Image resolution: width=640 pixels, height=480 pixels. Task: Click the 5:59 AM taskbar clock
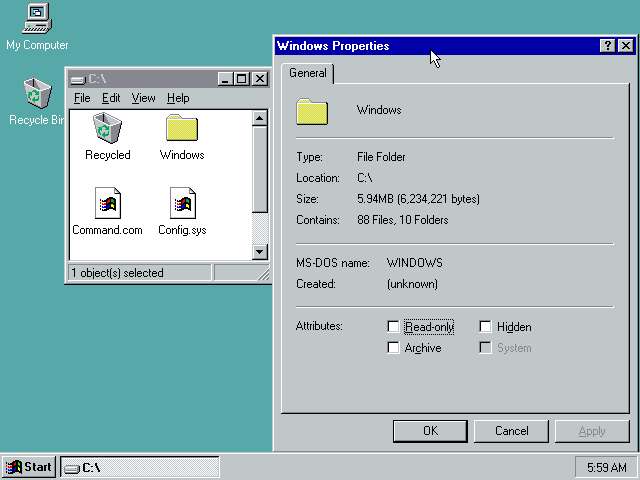coord(606,467)
